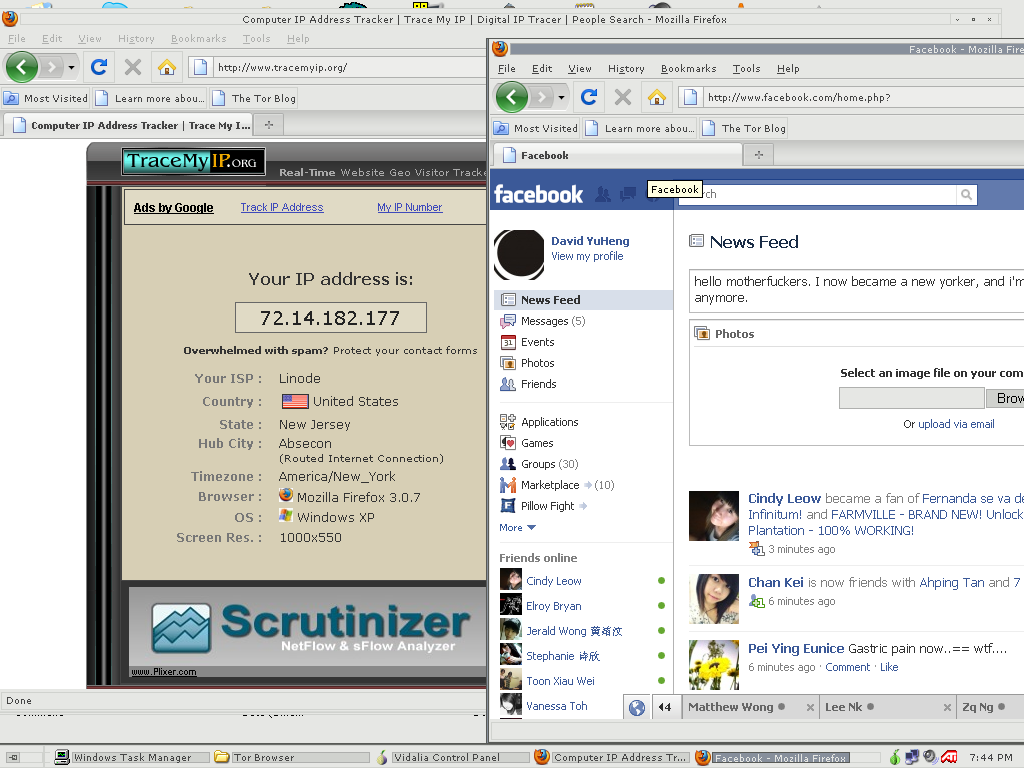The image size is (1024, 768).
Task: Click Home icon in TraceMyIP Firefox window
Action: pyautogui.click(x=167, y=67)
